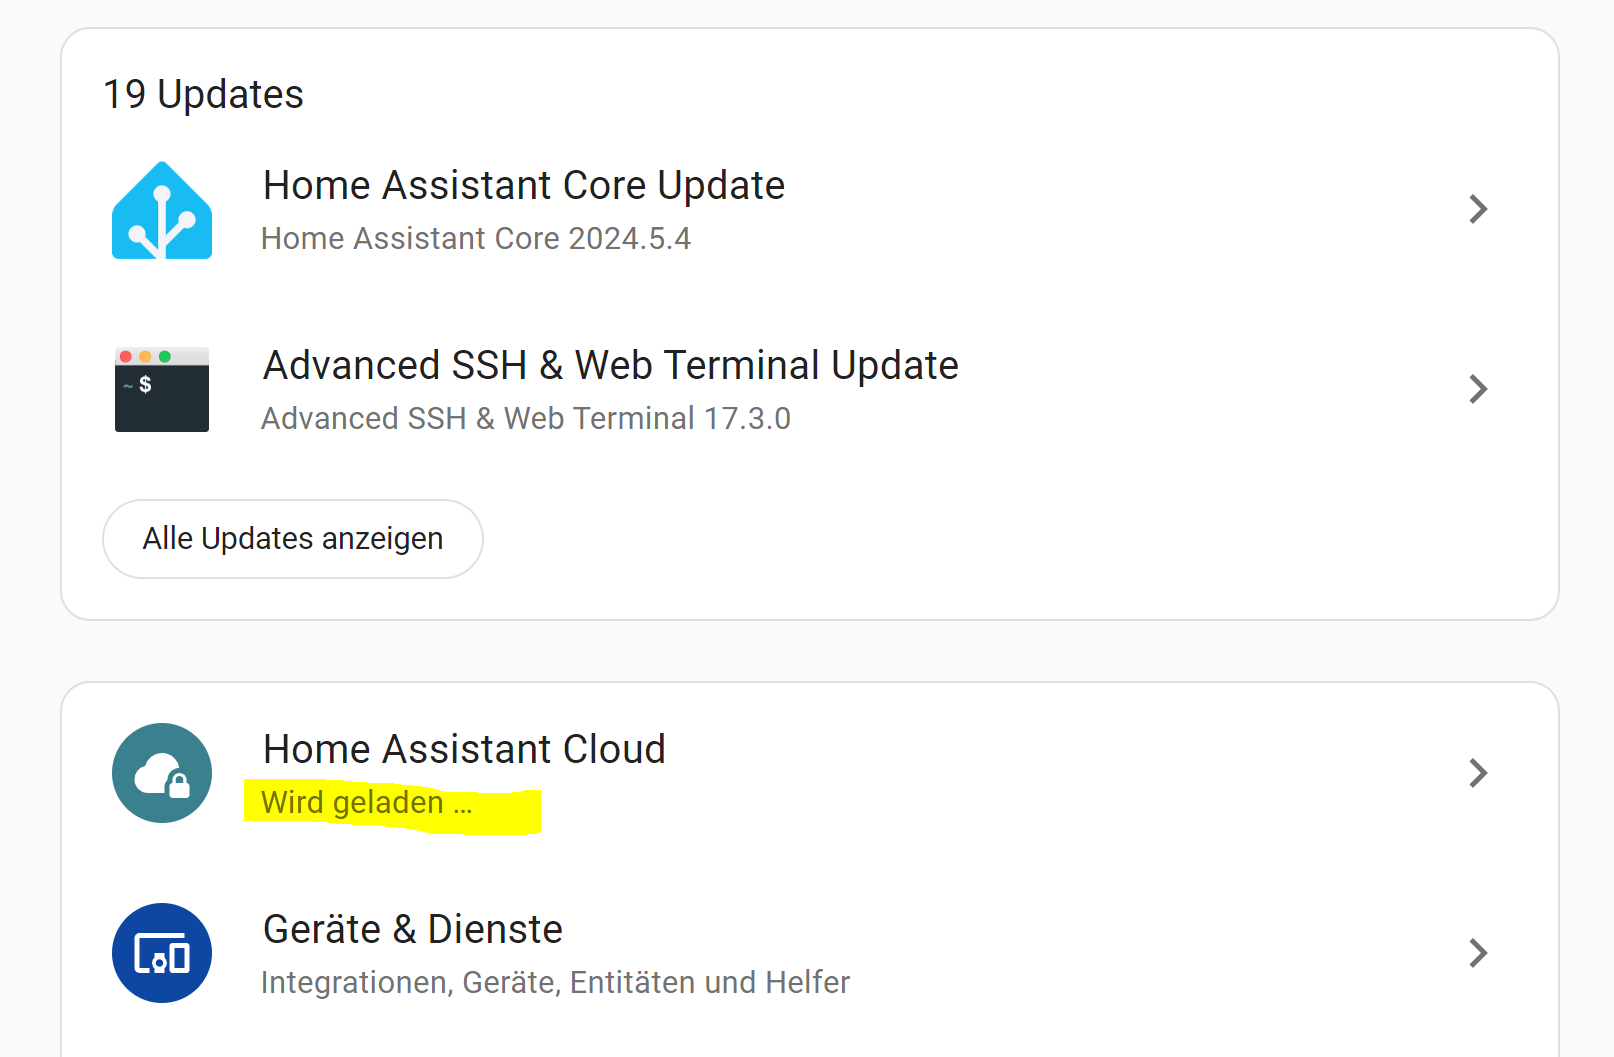The height and width of the screenshot is (1057, 1614).
Task: Show all updates with Alle Updates anzeigen
Action: pos(293,539)
